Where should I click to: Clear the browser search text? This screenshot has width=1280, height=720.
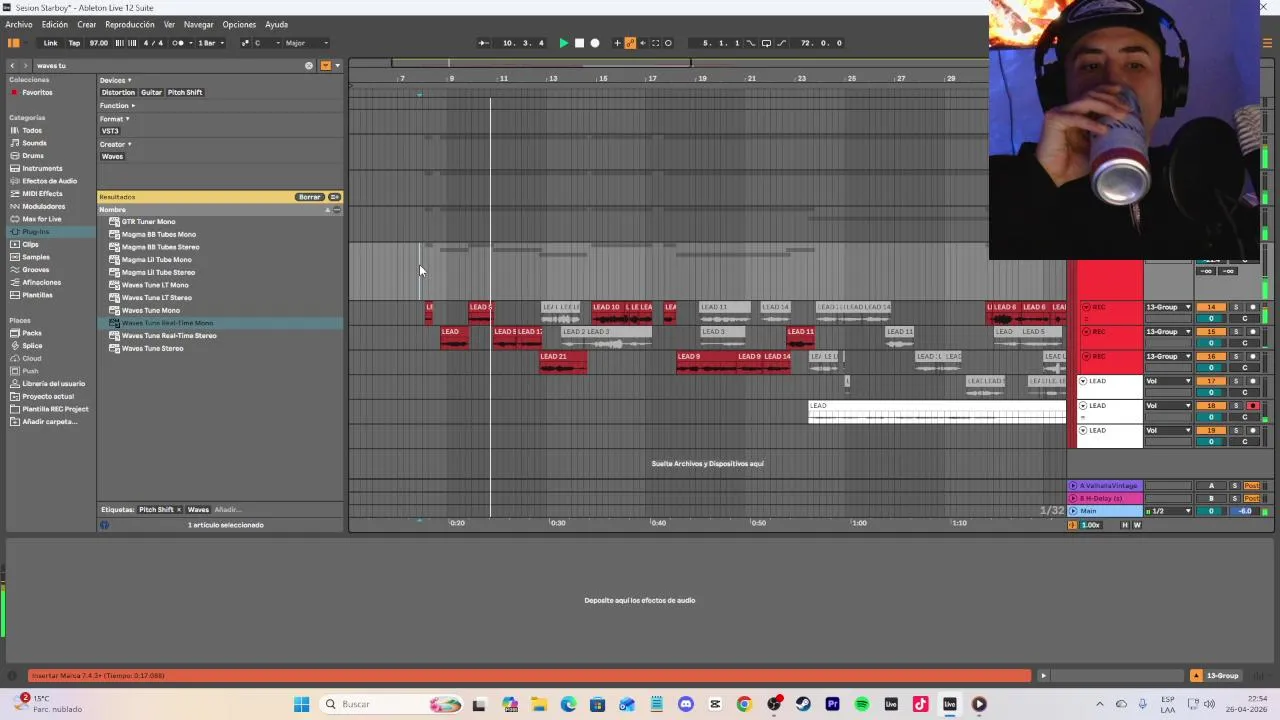coord(309,65)
